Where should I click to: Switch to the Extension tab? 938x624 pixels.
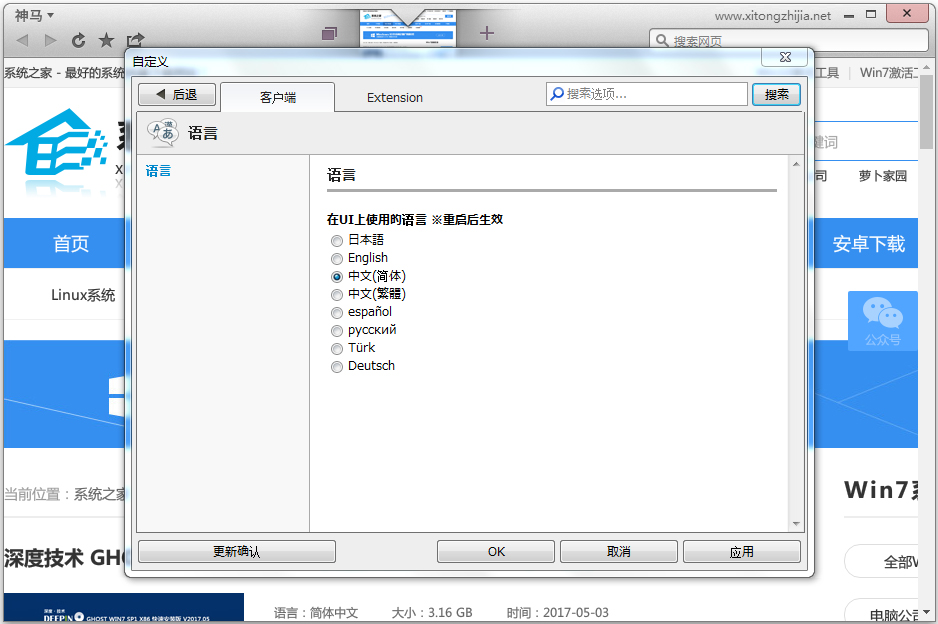coord(394,97)
